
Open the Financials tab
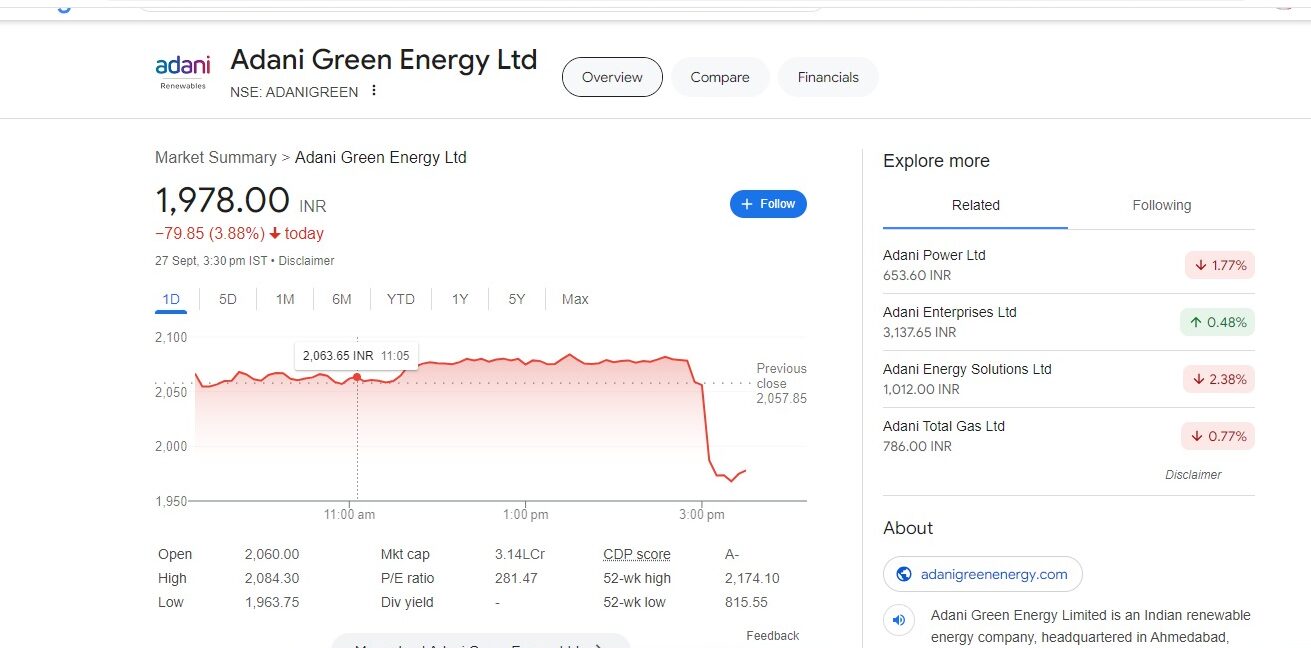pyautogui.click(x=828, y=77)
